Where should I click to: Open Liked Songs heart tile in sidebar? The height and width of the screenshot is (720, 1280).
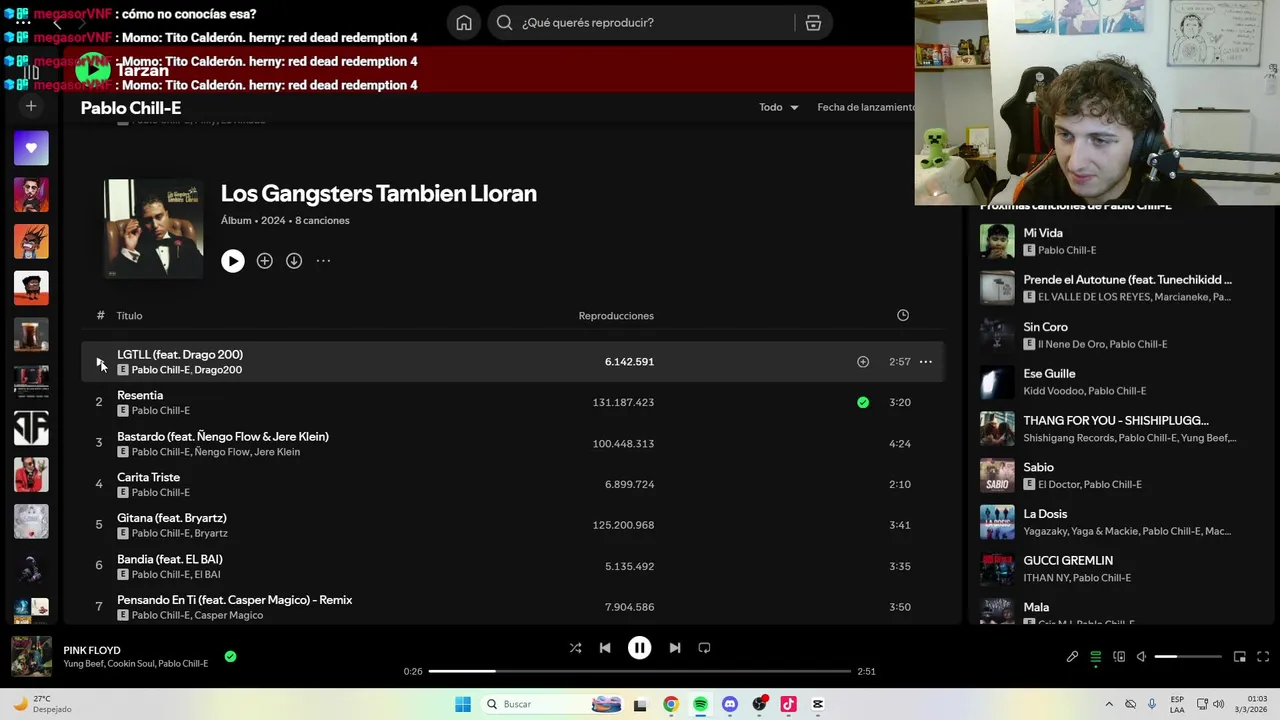[31, 148]
